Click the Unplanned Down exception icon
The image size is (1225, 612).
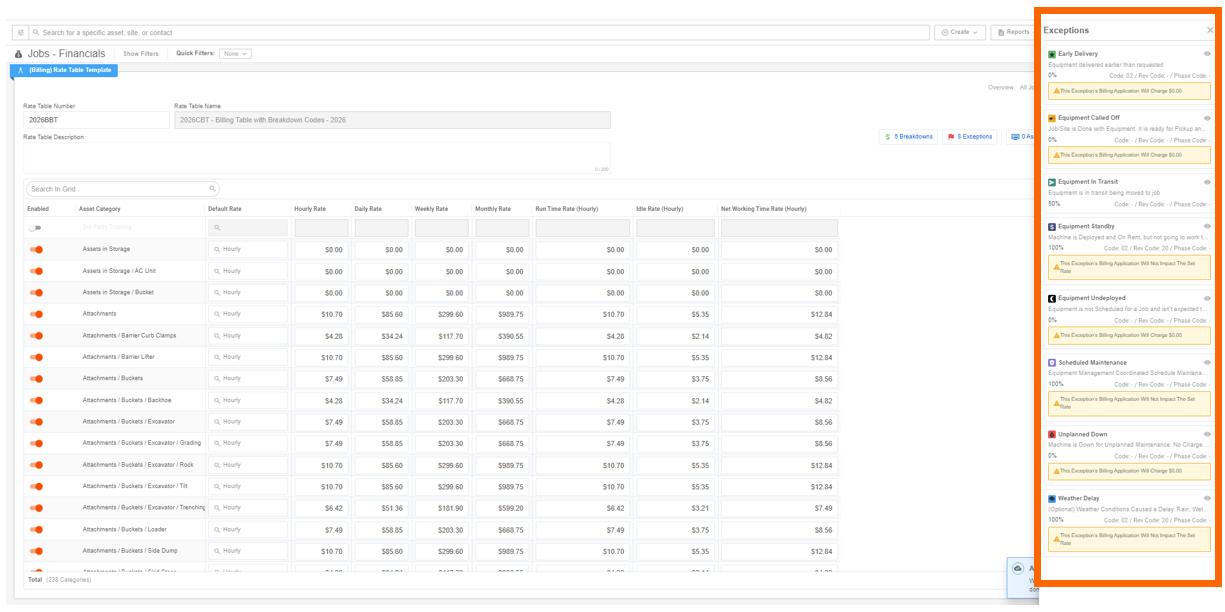1052,434
